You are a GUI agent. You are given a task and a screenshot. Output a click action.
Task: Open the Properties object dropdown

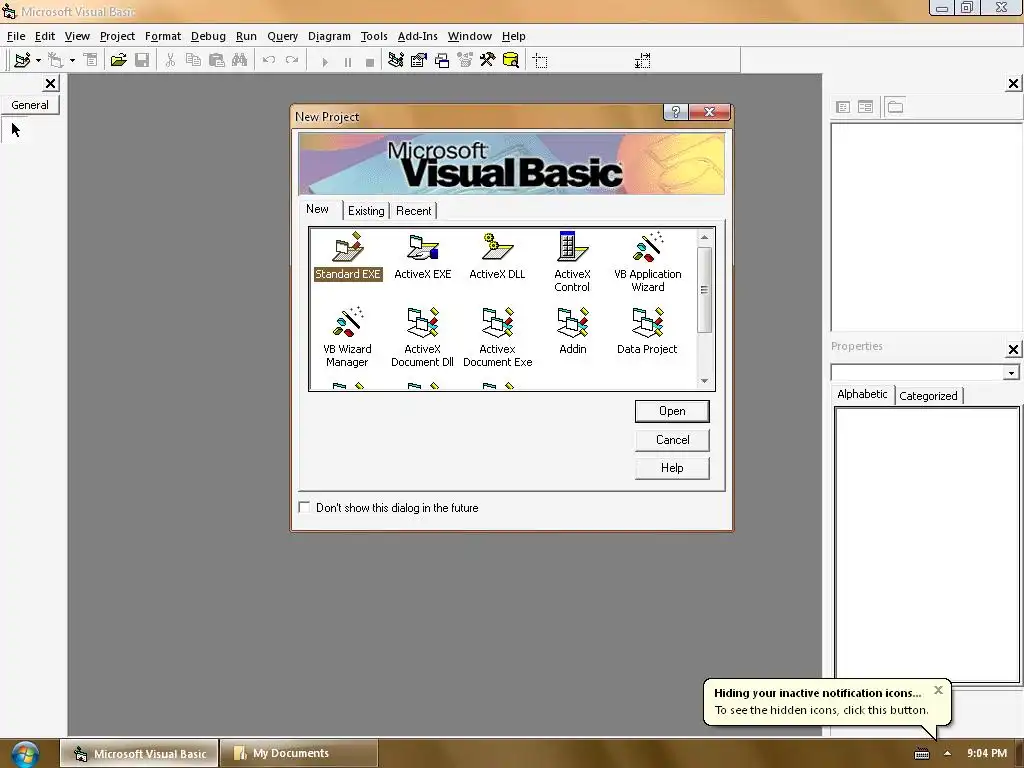1011,373
